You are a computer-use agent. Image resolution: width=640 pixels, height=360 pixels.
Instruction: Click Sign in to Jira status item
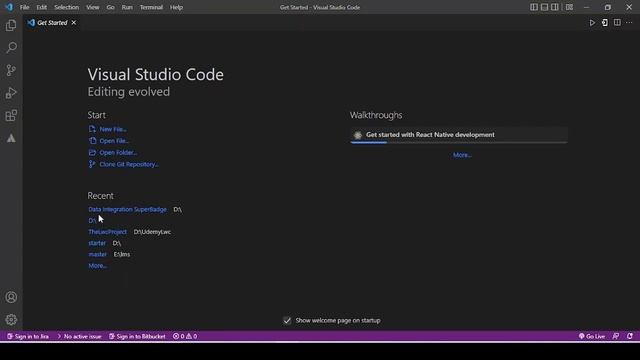[x=28, y=336]
